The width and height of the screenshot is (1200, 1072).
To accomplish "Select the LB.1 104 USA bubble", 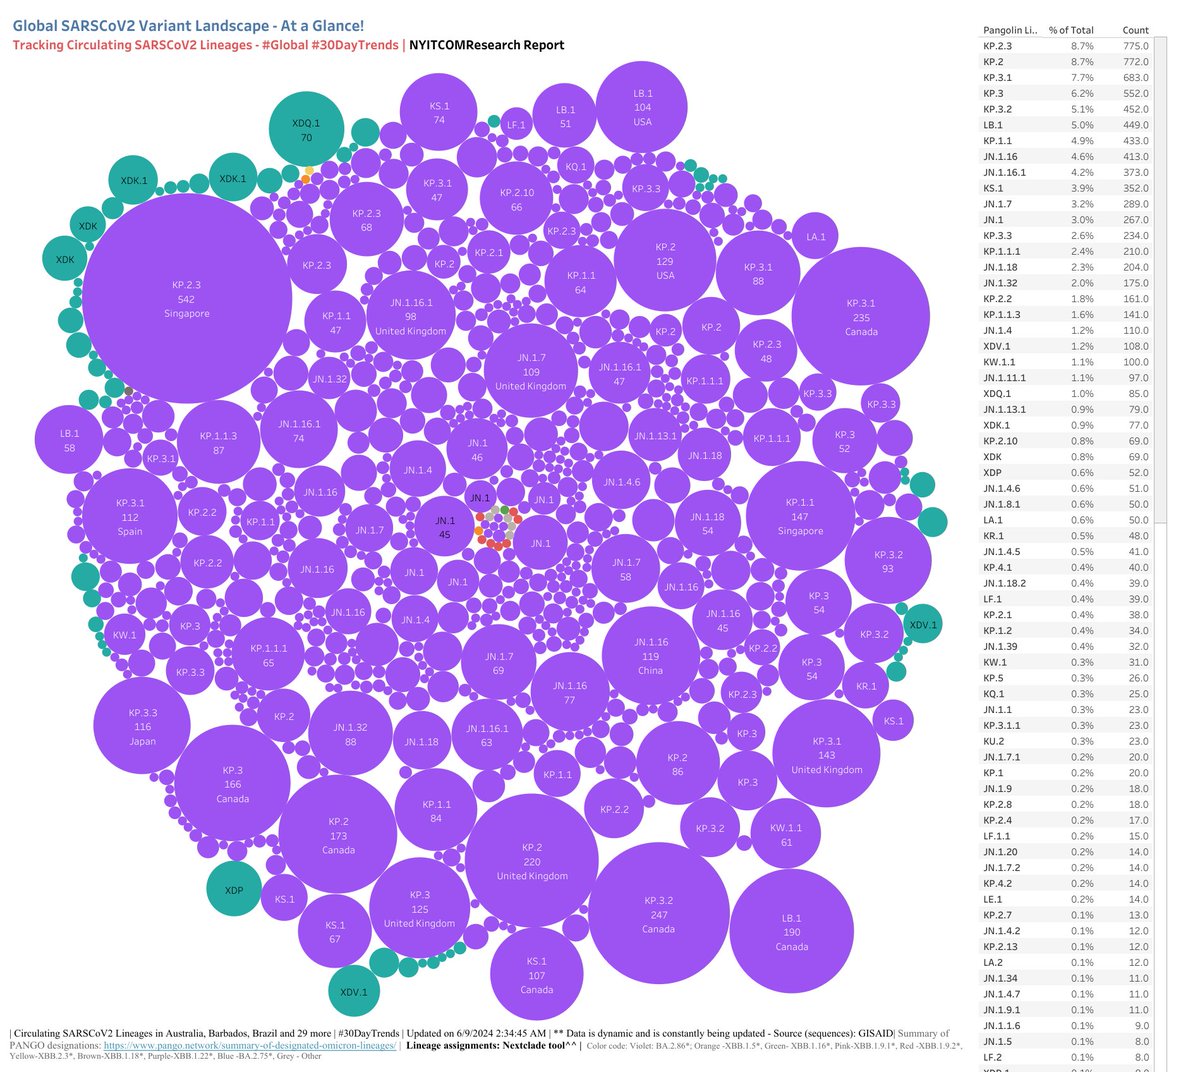I will tap(642, 107).
